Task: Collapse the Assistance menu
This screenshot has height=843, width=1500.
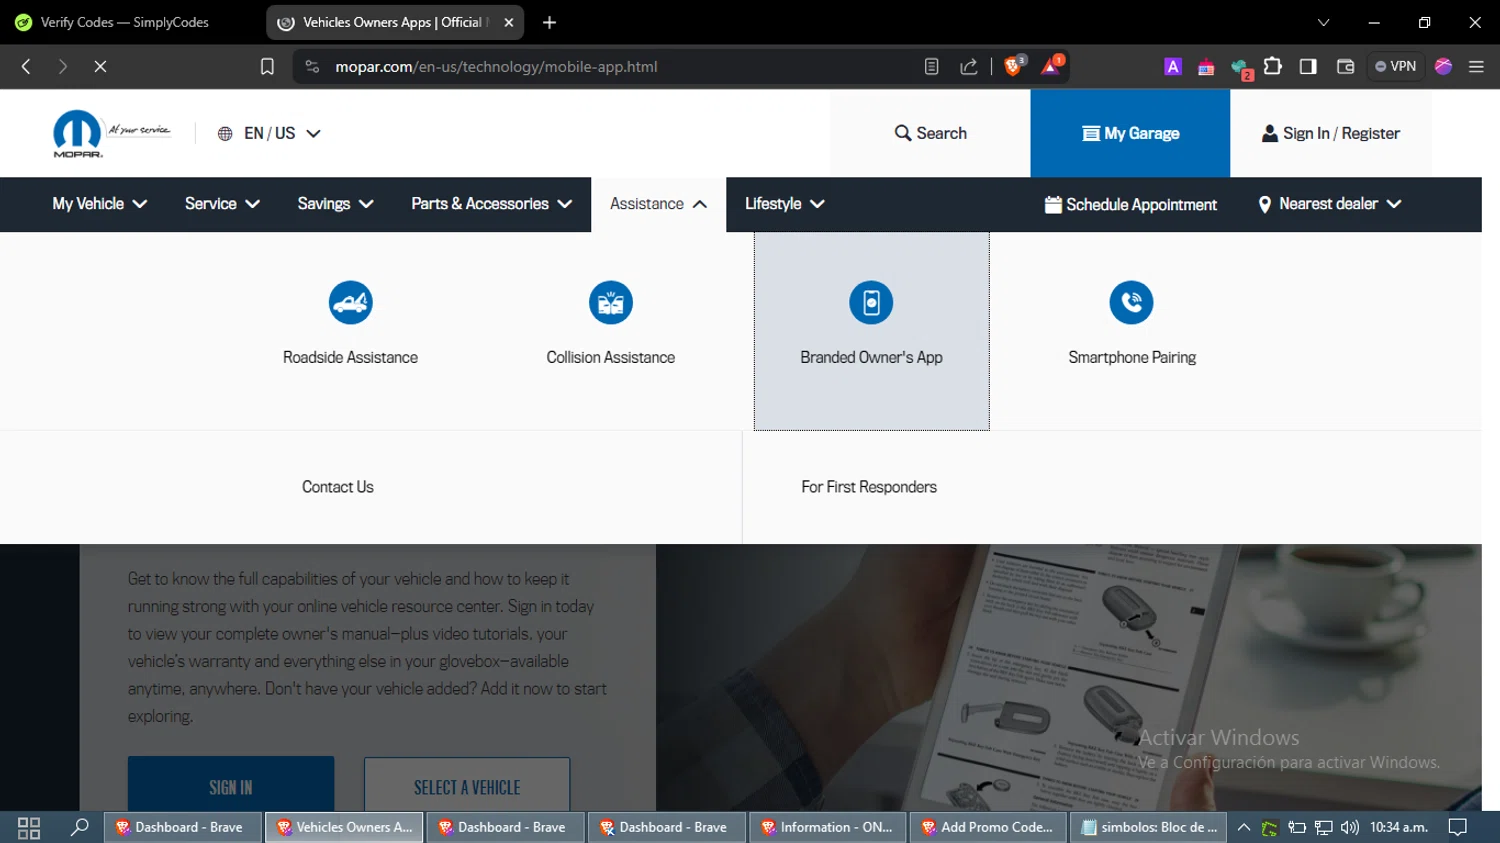Action: [658, 204]
